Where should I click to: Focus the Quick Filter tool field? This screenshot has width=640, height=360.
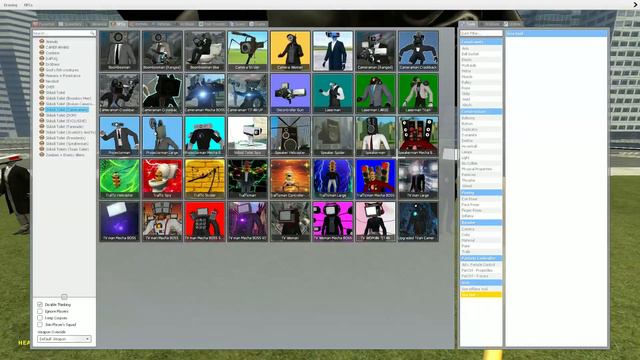point(481,33)
